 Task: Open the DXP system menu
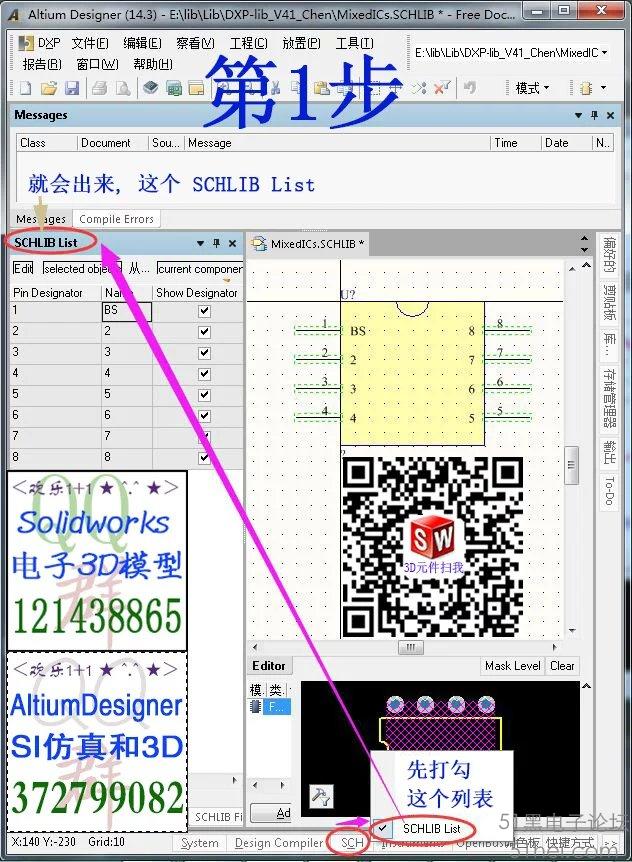click(39, 42)
